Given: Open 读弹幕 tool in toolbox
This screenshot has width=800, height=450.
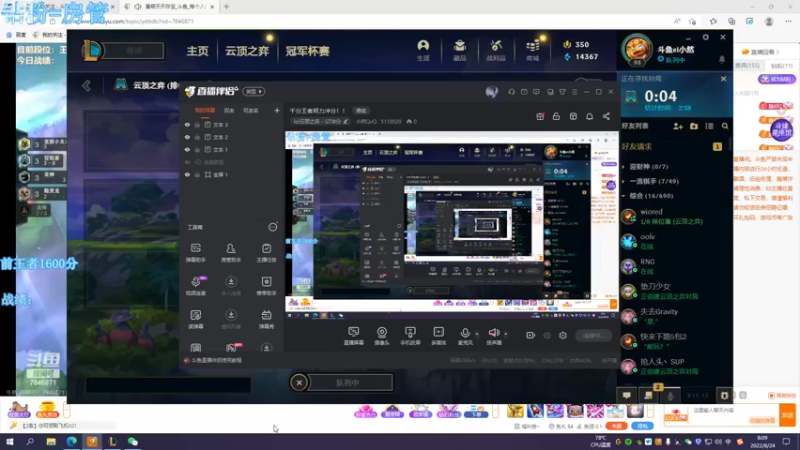Looking at the screenshot, I should [x=195, y=319].
